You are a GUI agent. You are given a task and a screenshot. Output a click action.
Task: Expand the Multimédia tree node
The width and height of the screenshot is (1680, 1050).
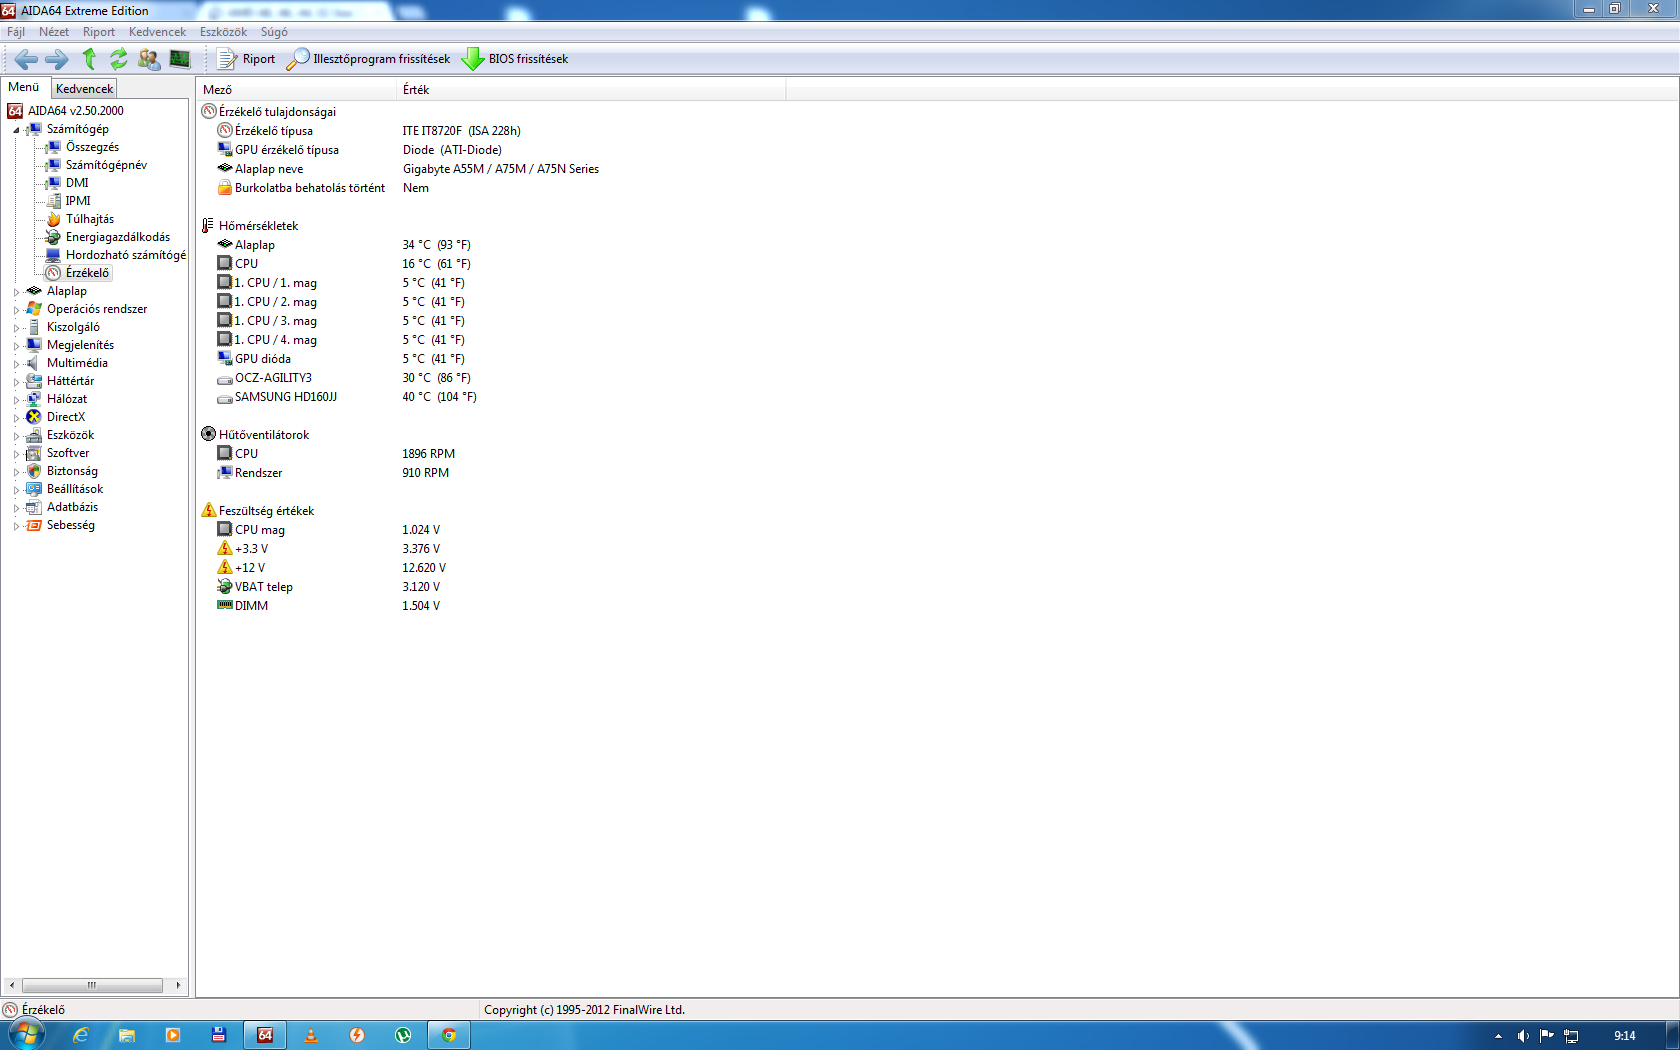point(16,364)
